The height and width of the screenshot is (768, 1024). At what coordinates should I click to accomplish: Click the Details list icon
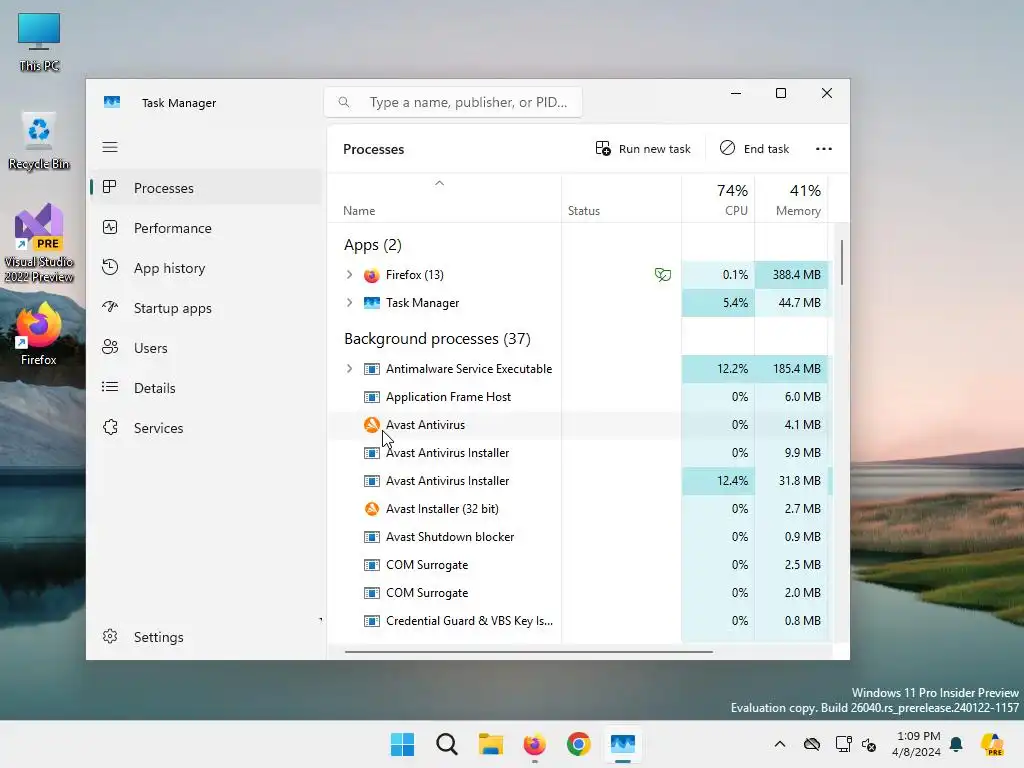110,387
